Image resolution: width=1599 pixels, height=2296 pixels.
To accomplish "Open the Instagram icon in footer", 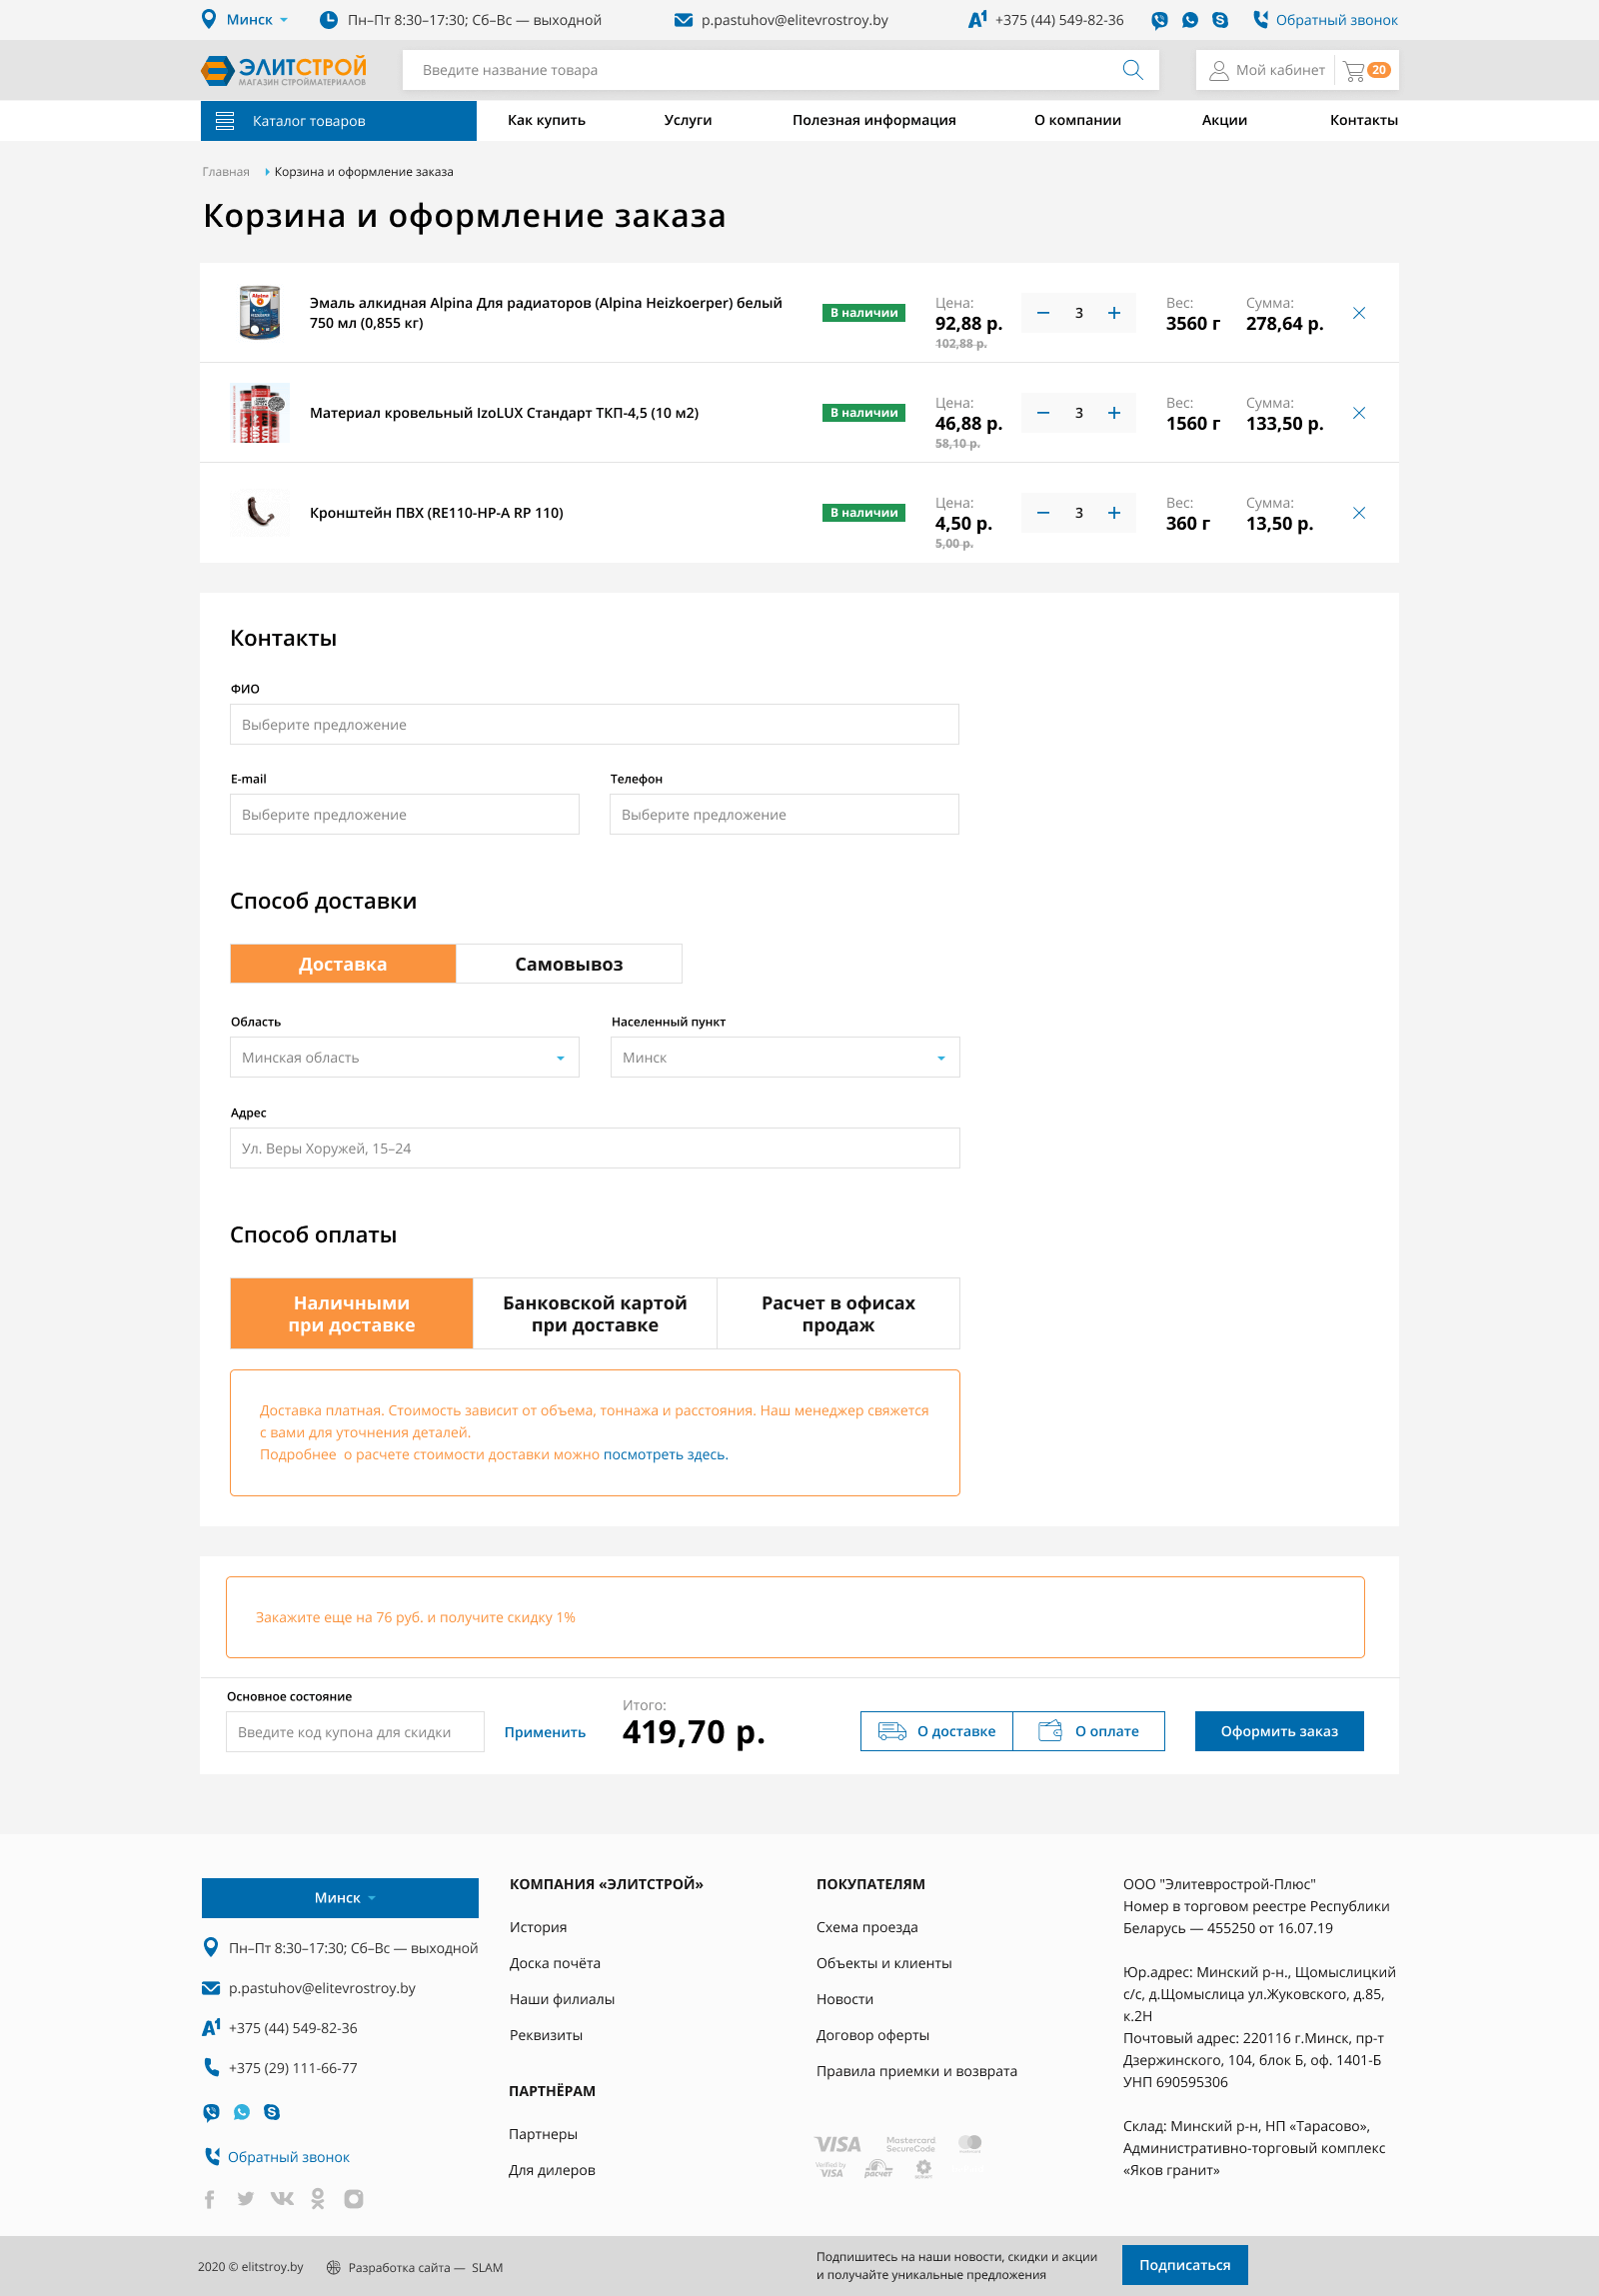I will [353, 2198].
